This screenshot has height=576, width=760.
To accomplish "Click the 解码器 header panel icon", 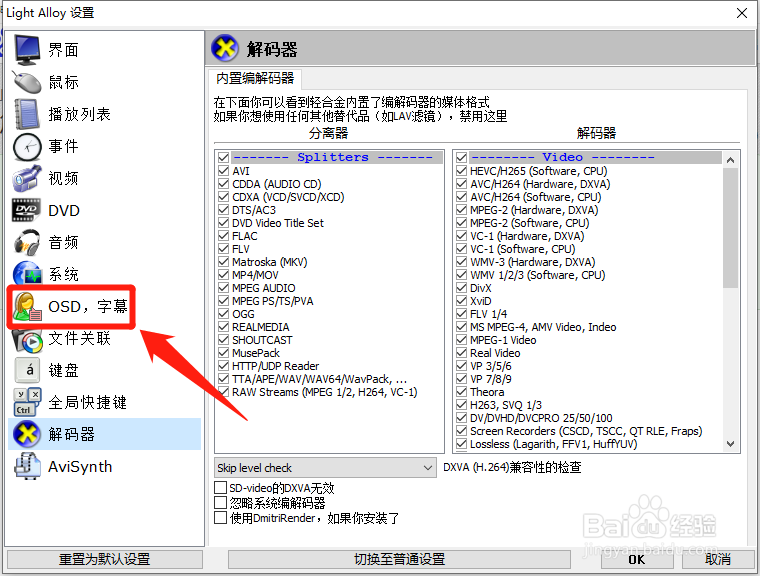I will [x=225, y=48].
